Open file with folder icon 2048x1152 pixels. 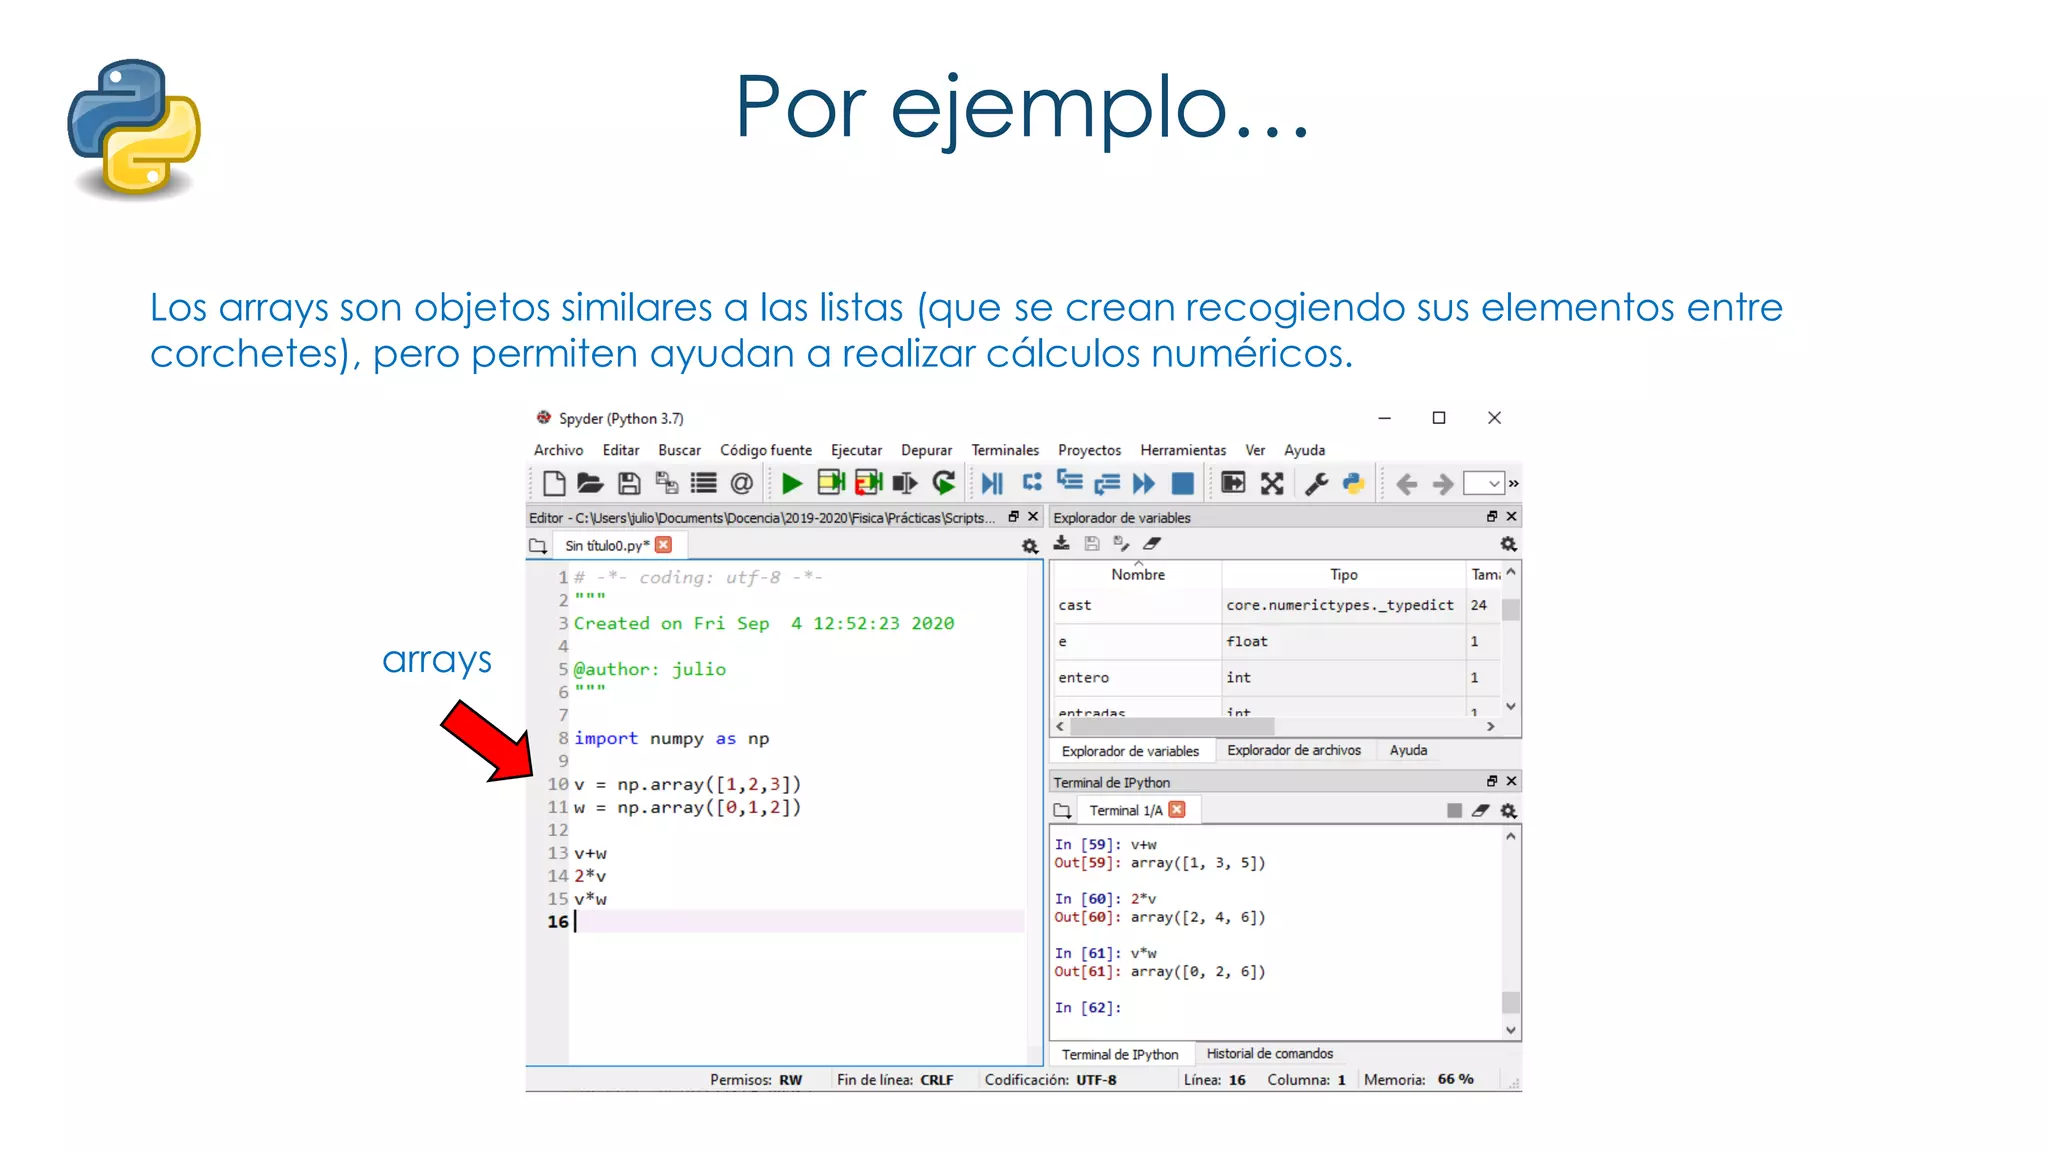pyautogui.click(x=590, y=484)
